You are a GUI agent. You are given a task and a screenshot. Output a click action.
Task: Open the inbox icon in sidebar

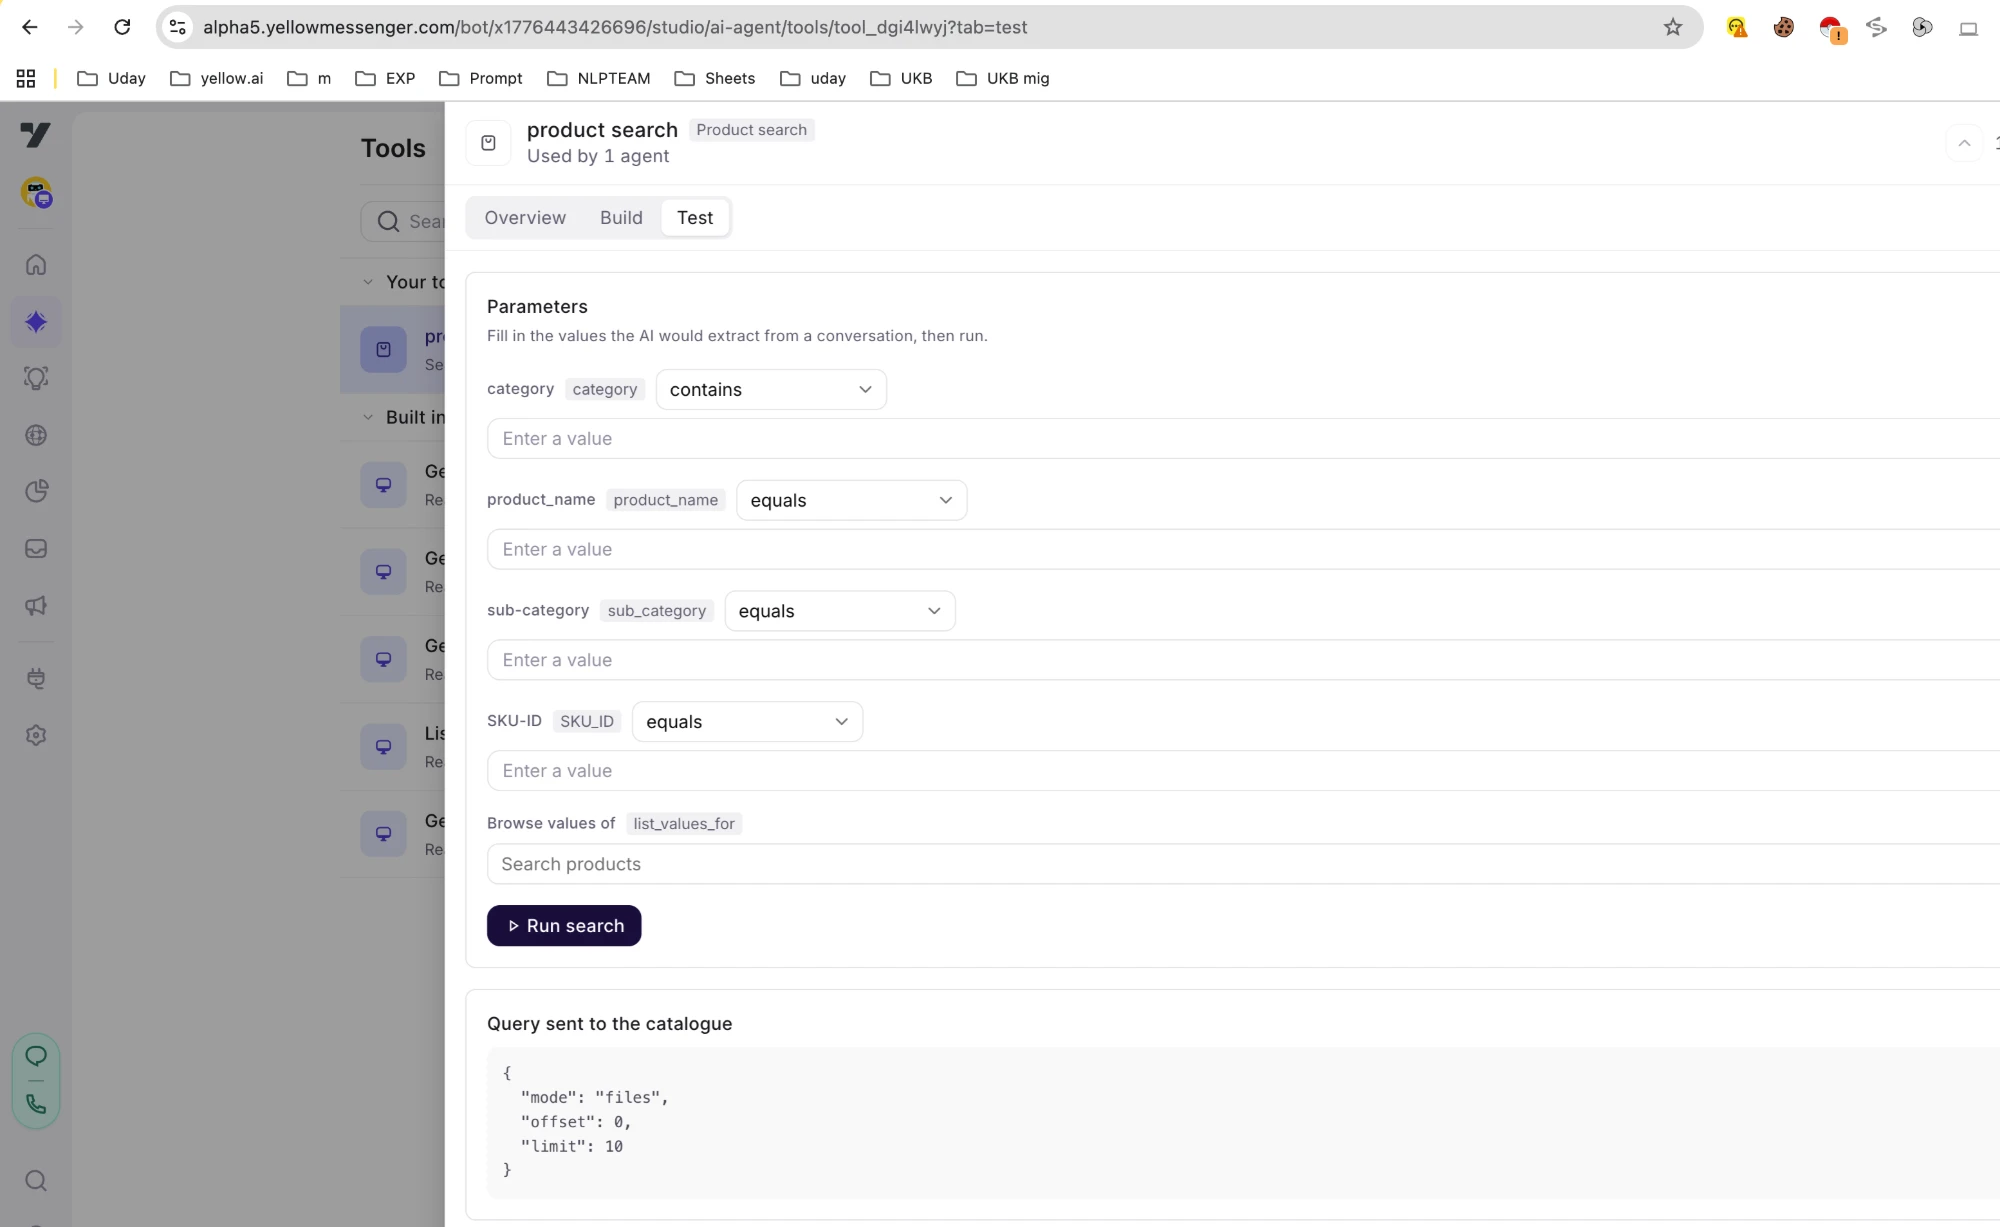[x=36, y=548]
